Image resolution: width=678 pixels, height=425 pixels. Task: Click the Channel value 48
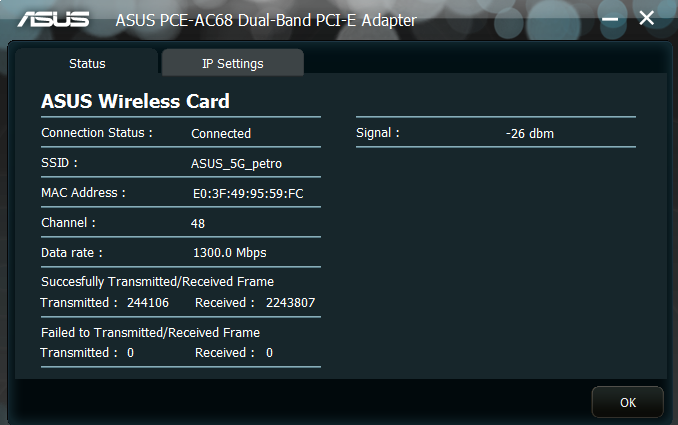point(198,223)
